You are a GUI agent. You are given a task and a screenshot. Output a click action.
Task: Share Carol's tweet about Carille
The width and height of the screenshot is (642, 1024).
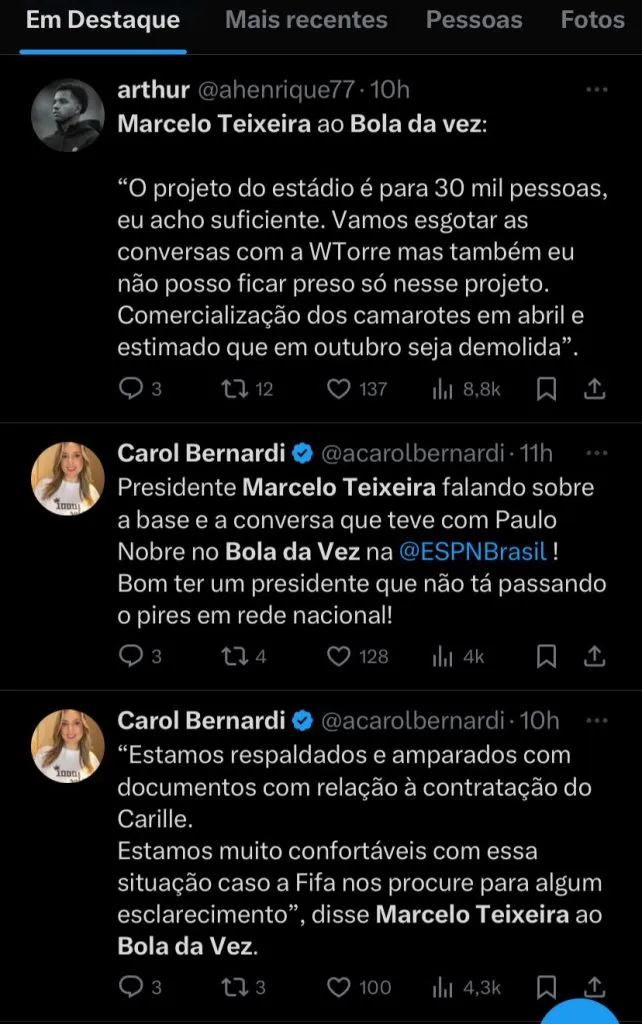tap(593, 987)
